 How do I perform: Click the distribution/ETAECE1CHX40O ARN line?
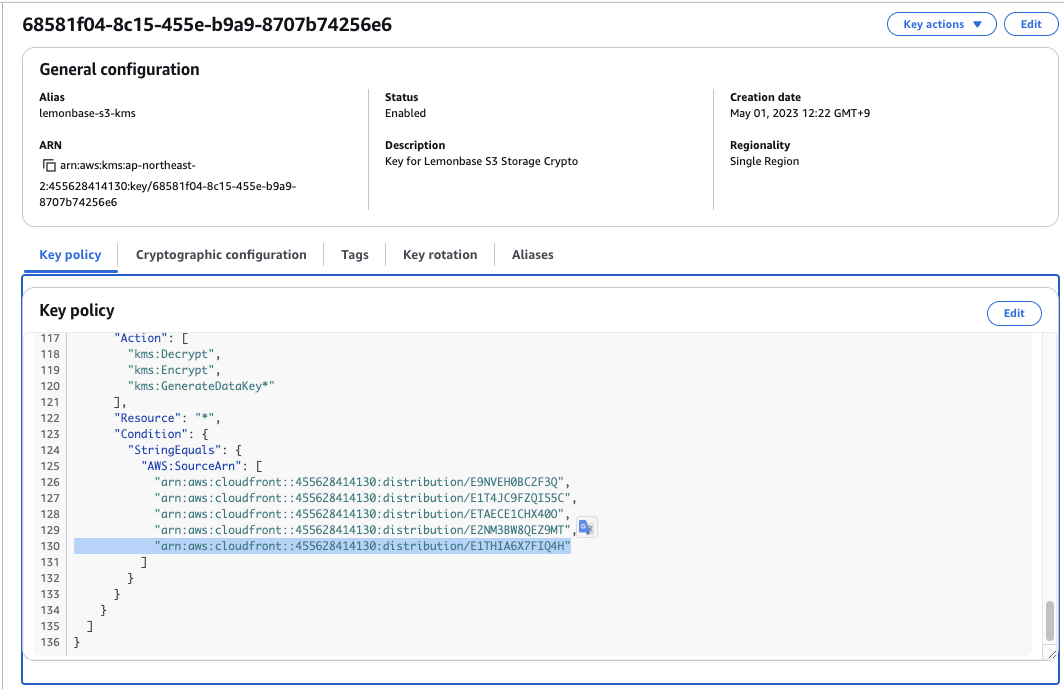(x=362, y=514)
